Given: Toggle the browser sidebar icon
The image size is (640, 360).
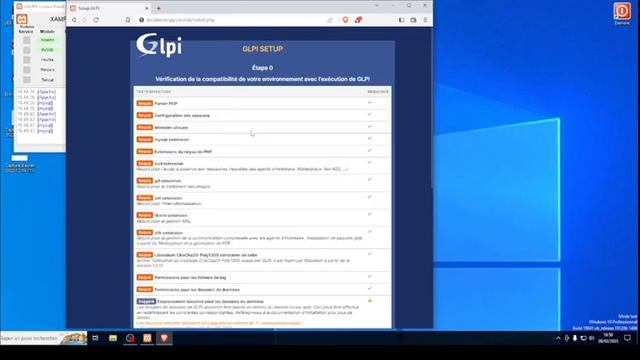Looking at the screenshot, I should (x=401, y=20).
